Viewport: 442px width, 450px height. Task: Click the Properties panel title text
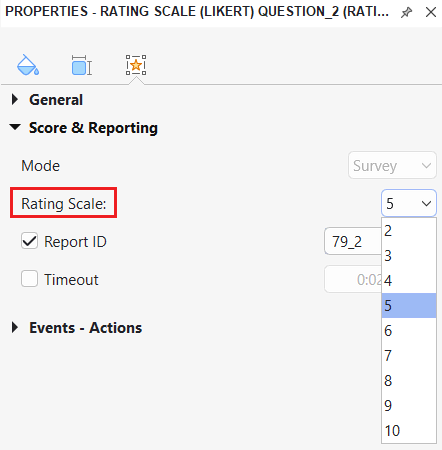point(197,12)
